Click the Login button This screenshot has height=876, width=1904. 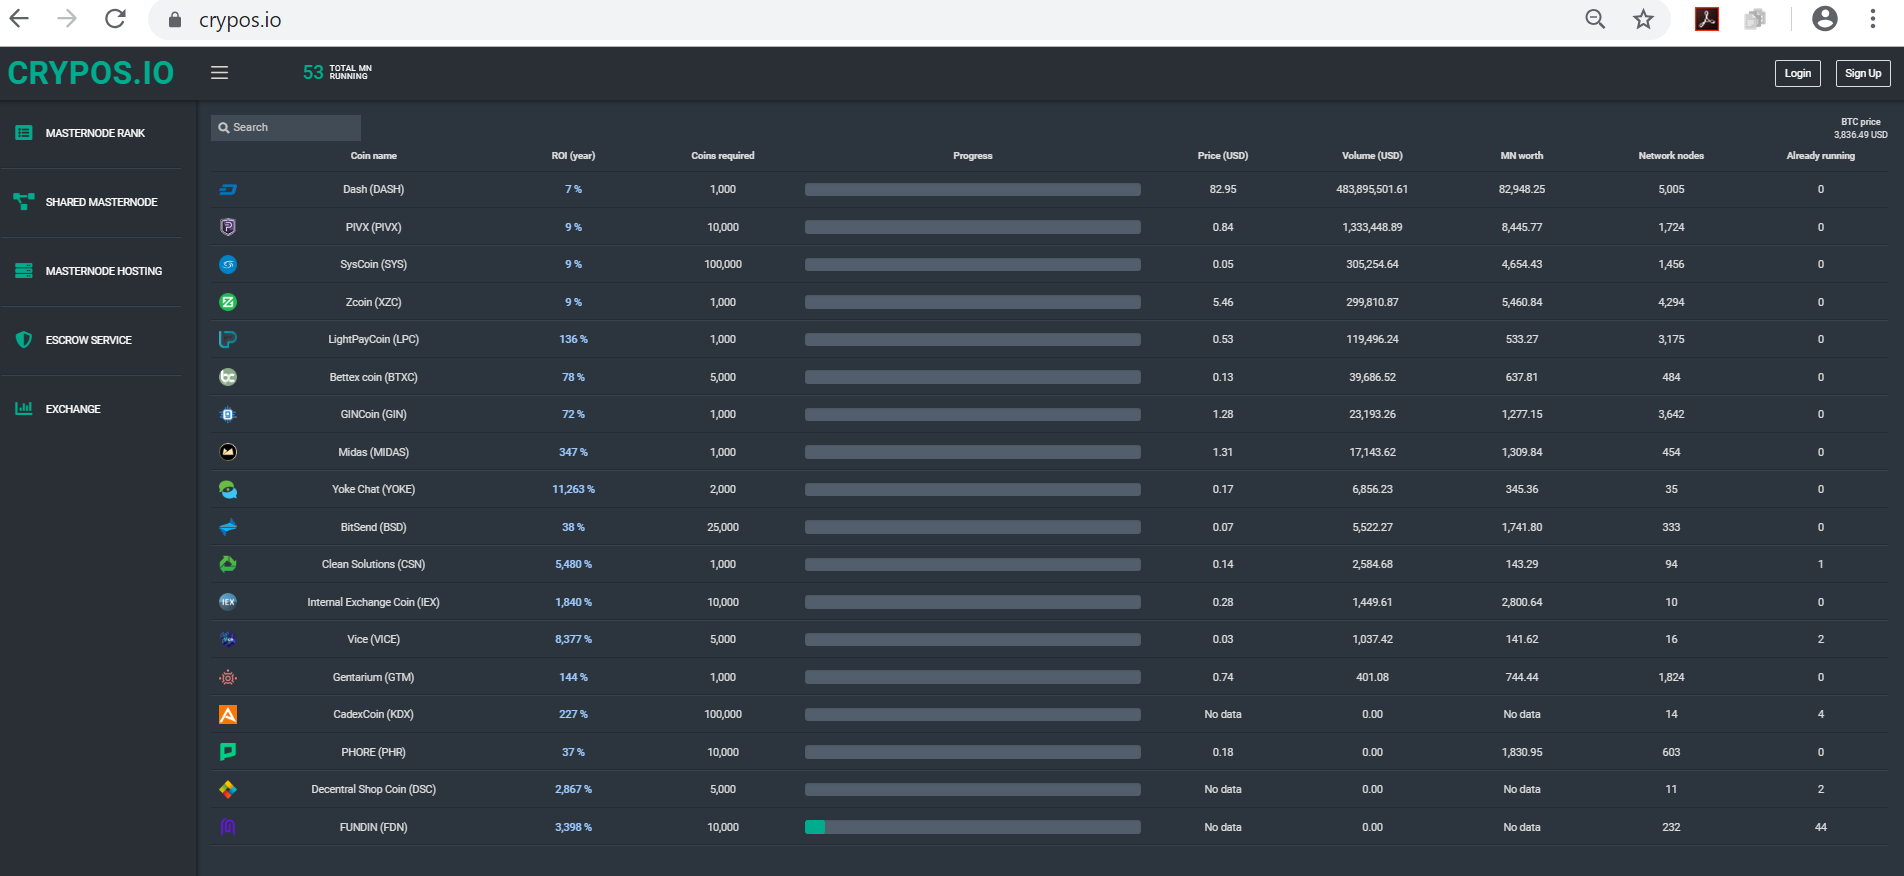pos(1798,73)
